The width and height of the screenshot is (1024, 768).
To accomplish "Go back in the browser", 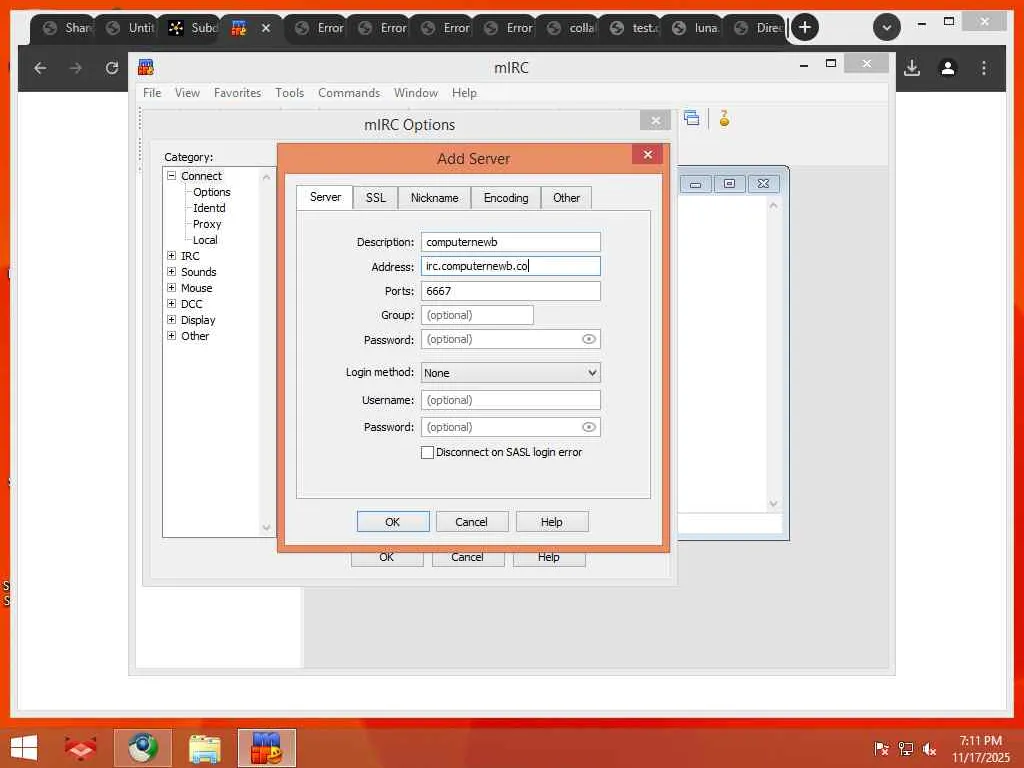I will point(40,68).
